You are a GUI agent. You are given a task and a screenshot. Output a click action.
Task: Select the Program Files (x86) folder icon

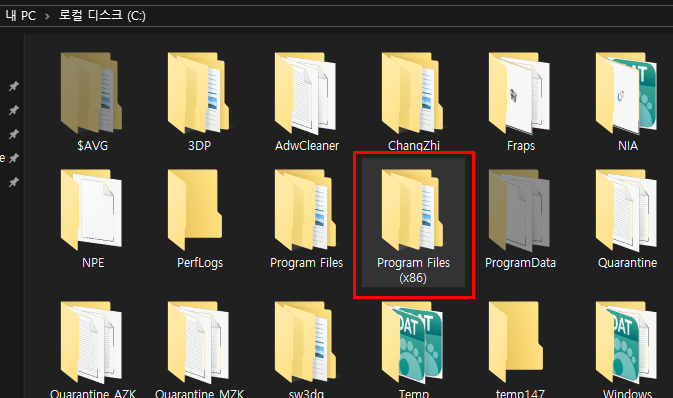point(412,210)
